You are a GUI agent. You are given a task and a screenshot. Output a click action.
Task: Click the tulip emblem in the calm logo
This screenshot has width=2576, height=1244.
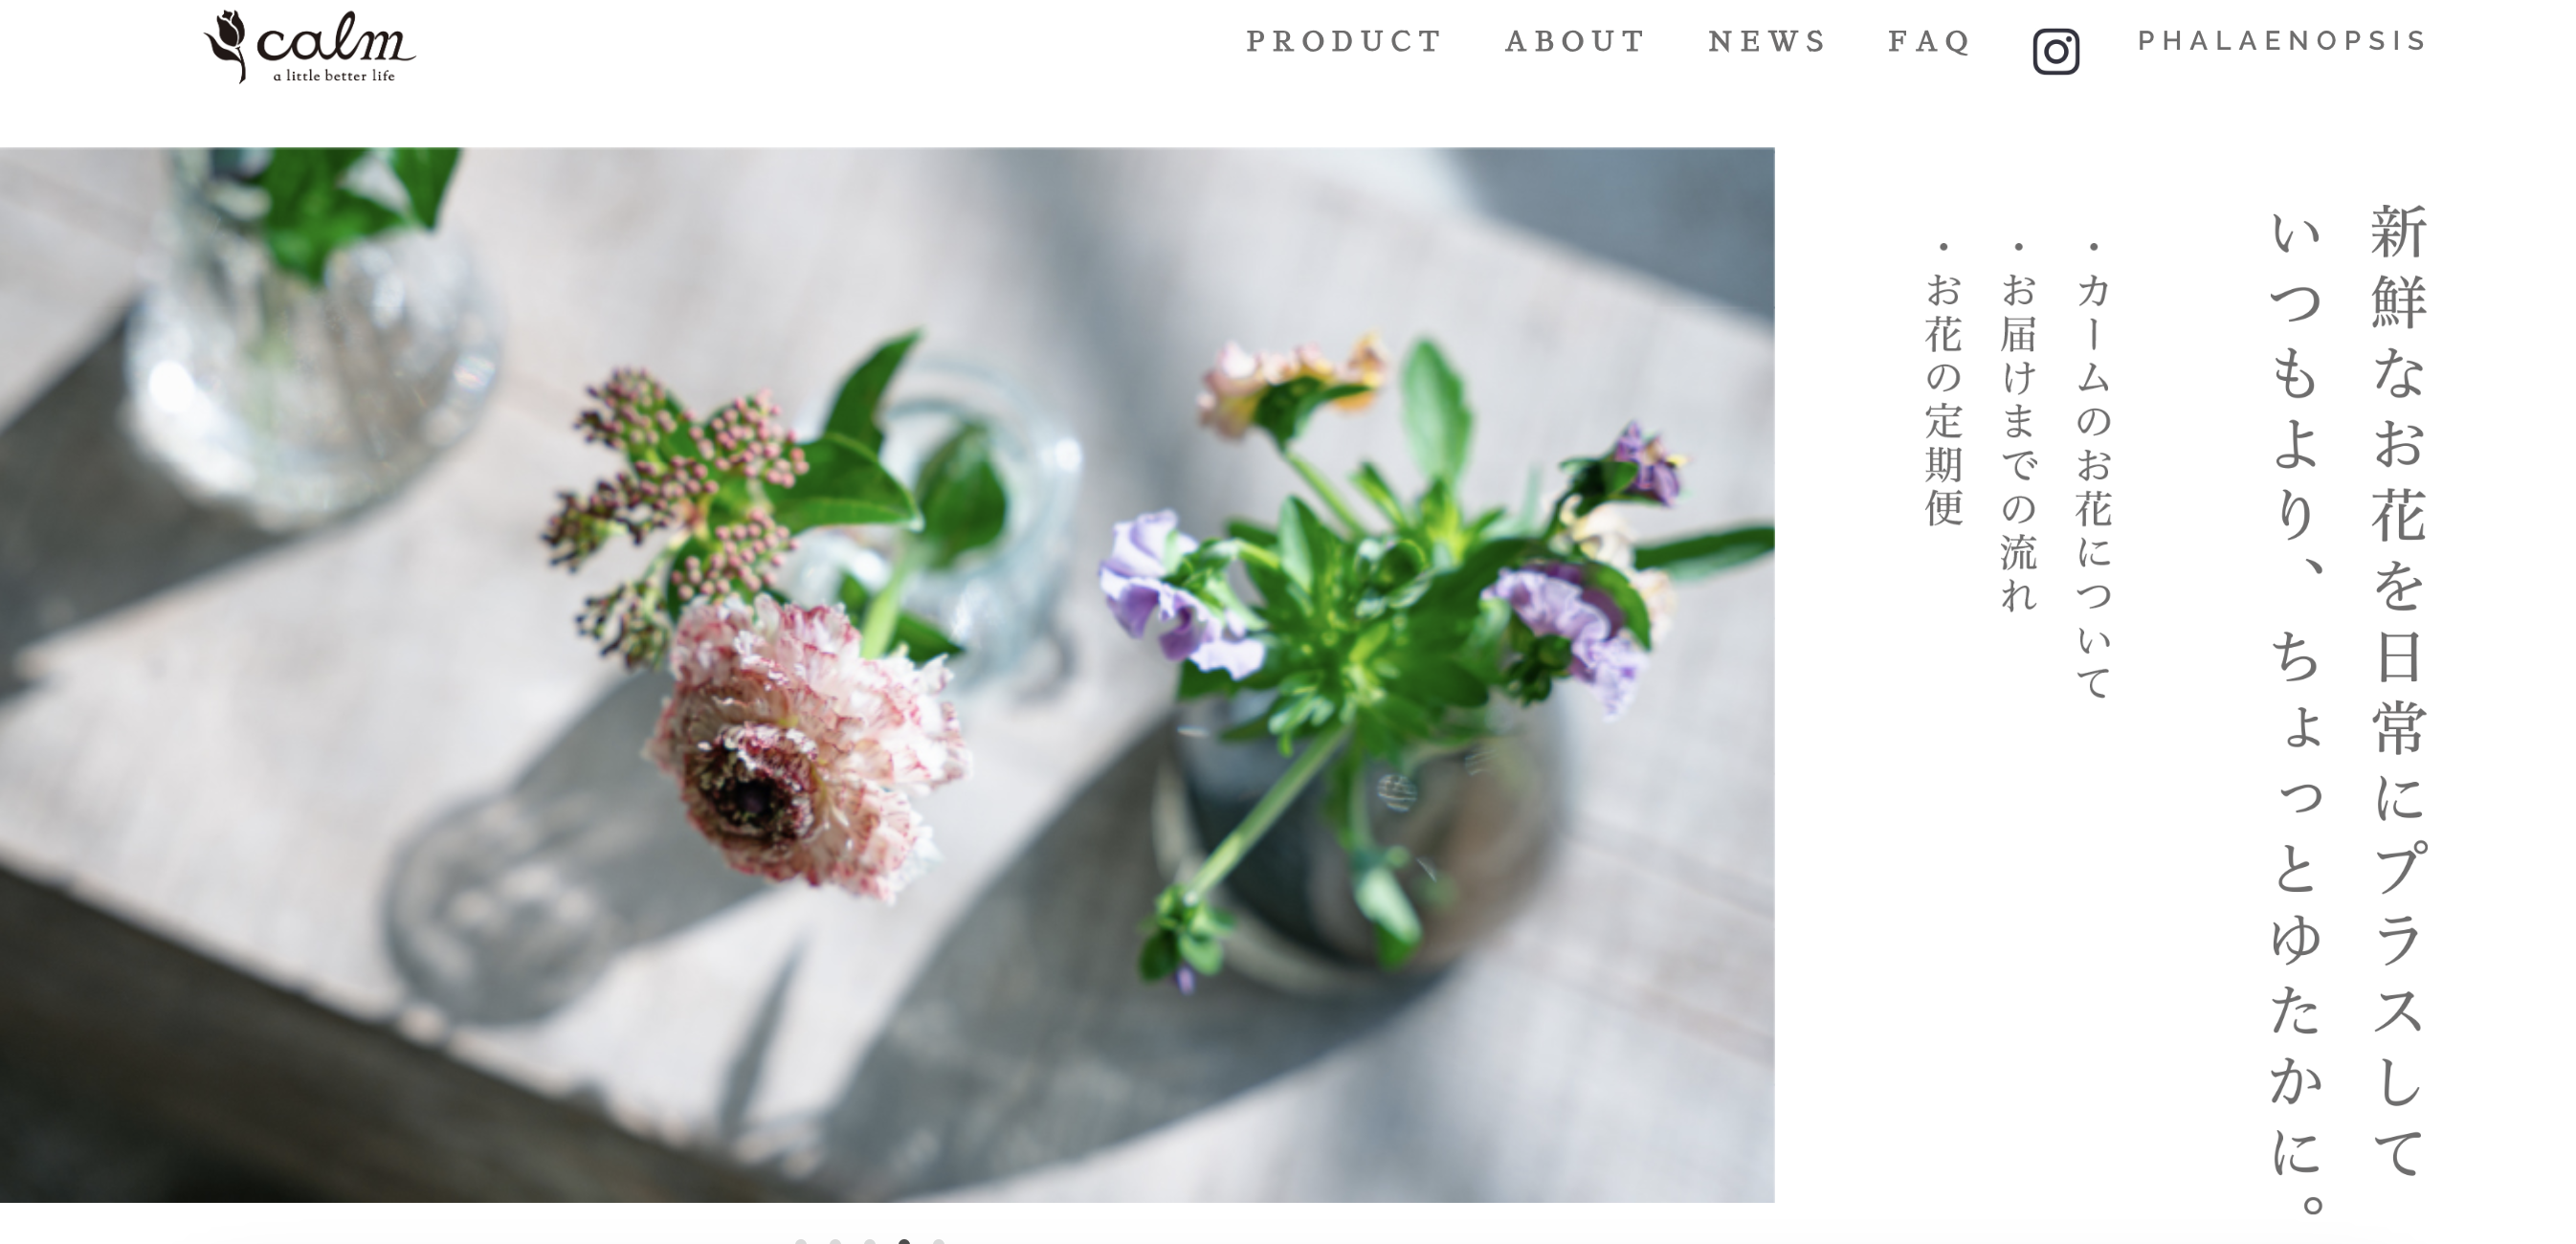pos(226,45)
